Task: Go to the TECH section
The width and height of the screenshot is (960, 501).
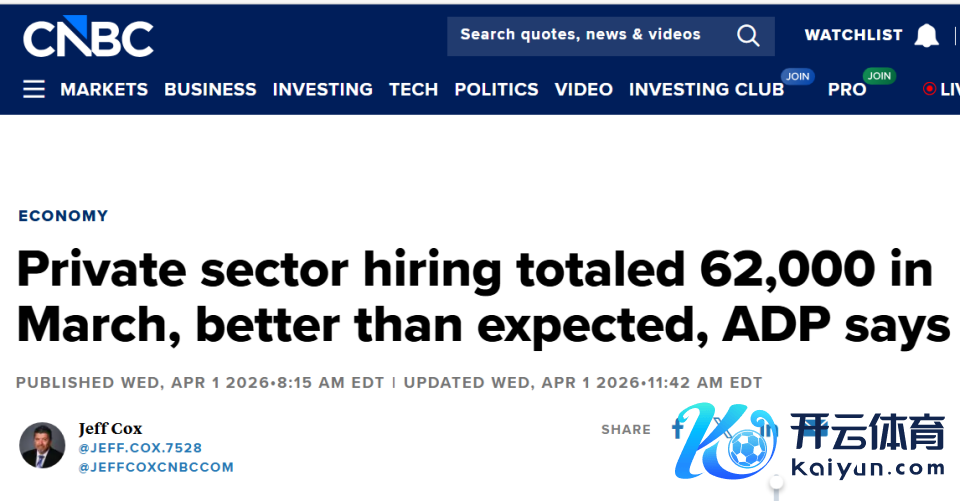Action: pos(413,89)
